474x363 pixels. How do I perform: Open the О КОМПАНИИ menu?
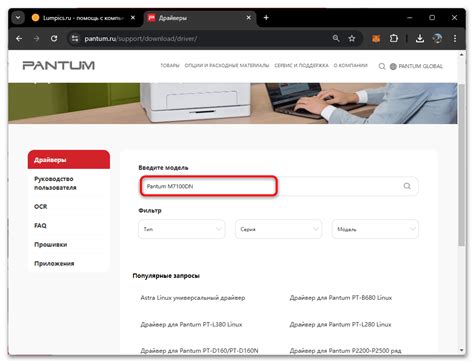pos(351,66)
